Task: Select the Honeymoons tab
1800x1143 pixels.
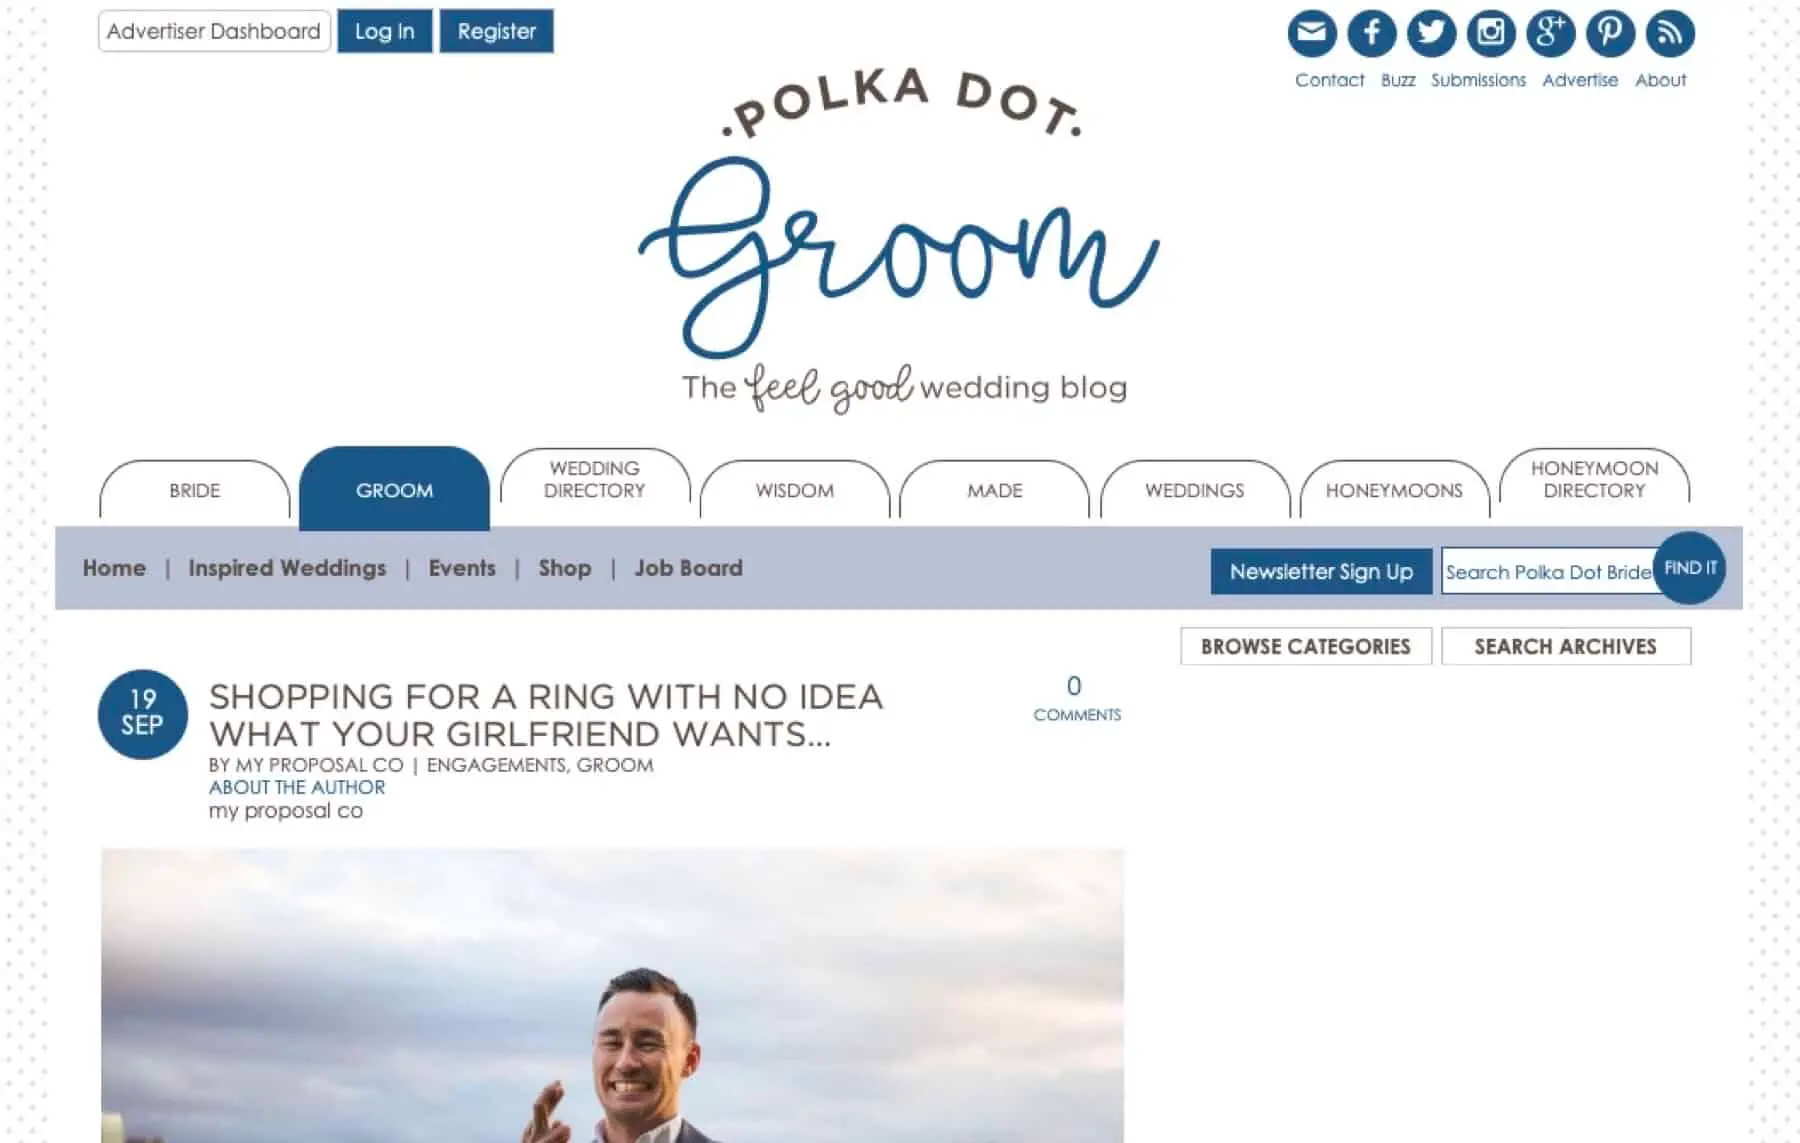Action: point(1394,490)
